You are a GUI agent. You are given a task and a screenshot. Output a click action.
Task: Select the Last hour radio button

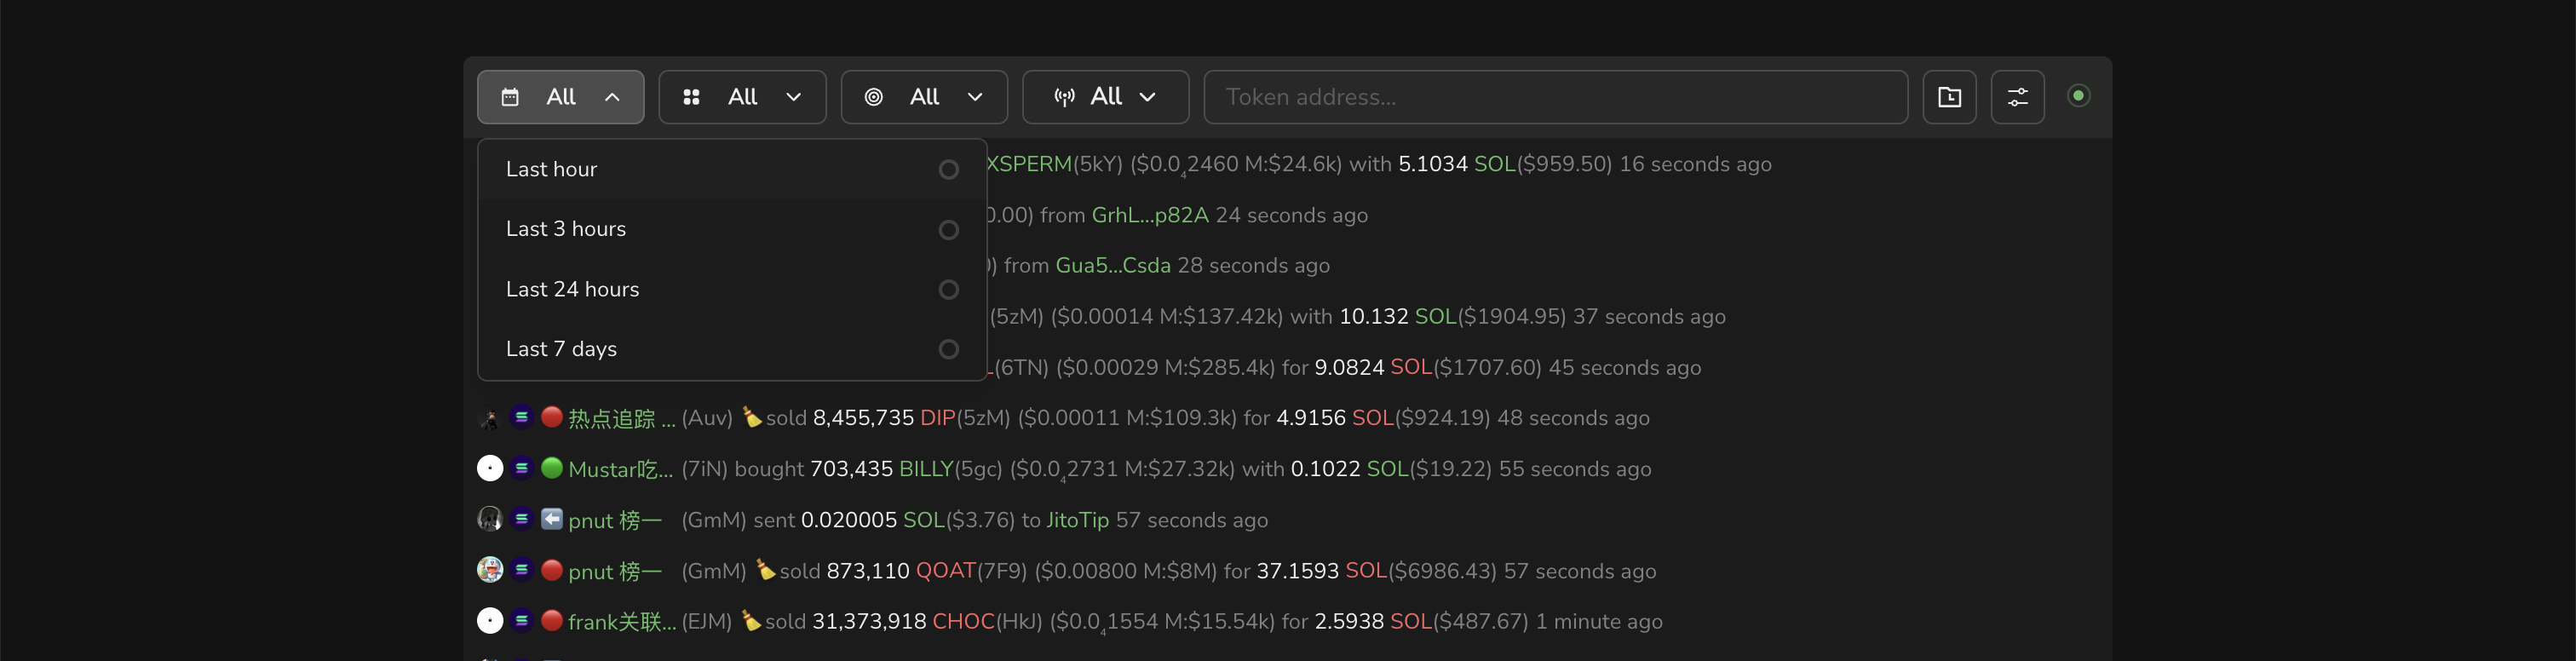tap(947, 170)
